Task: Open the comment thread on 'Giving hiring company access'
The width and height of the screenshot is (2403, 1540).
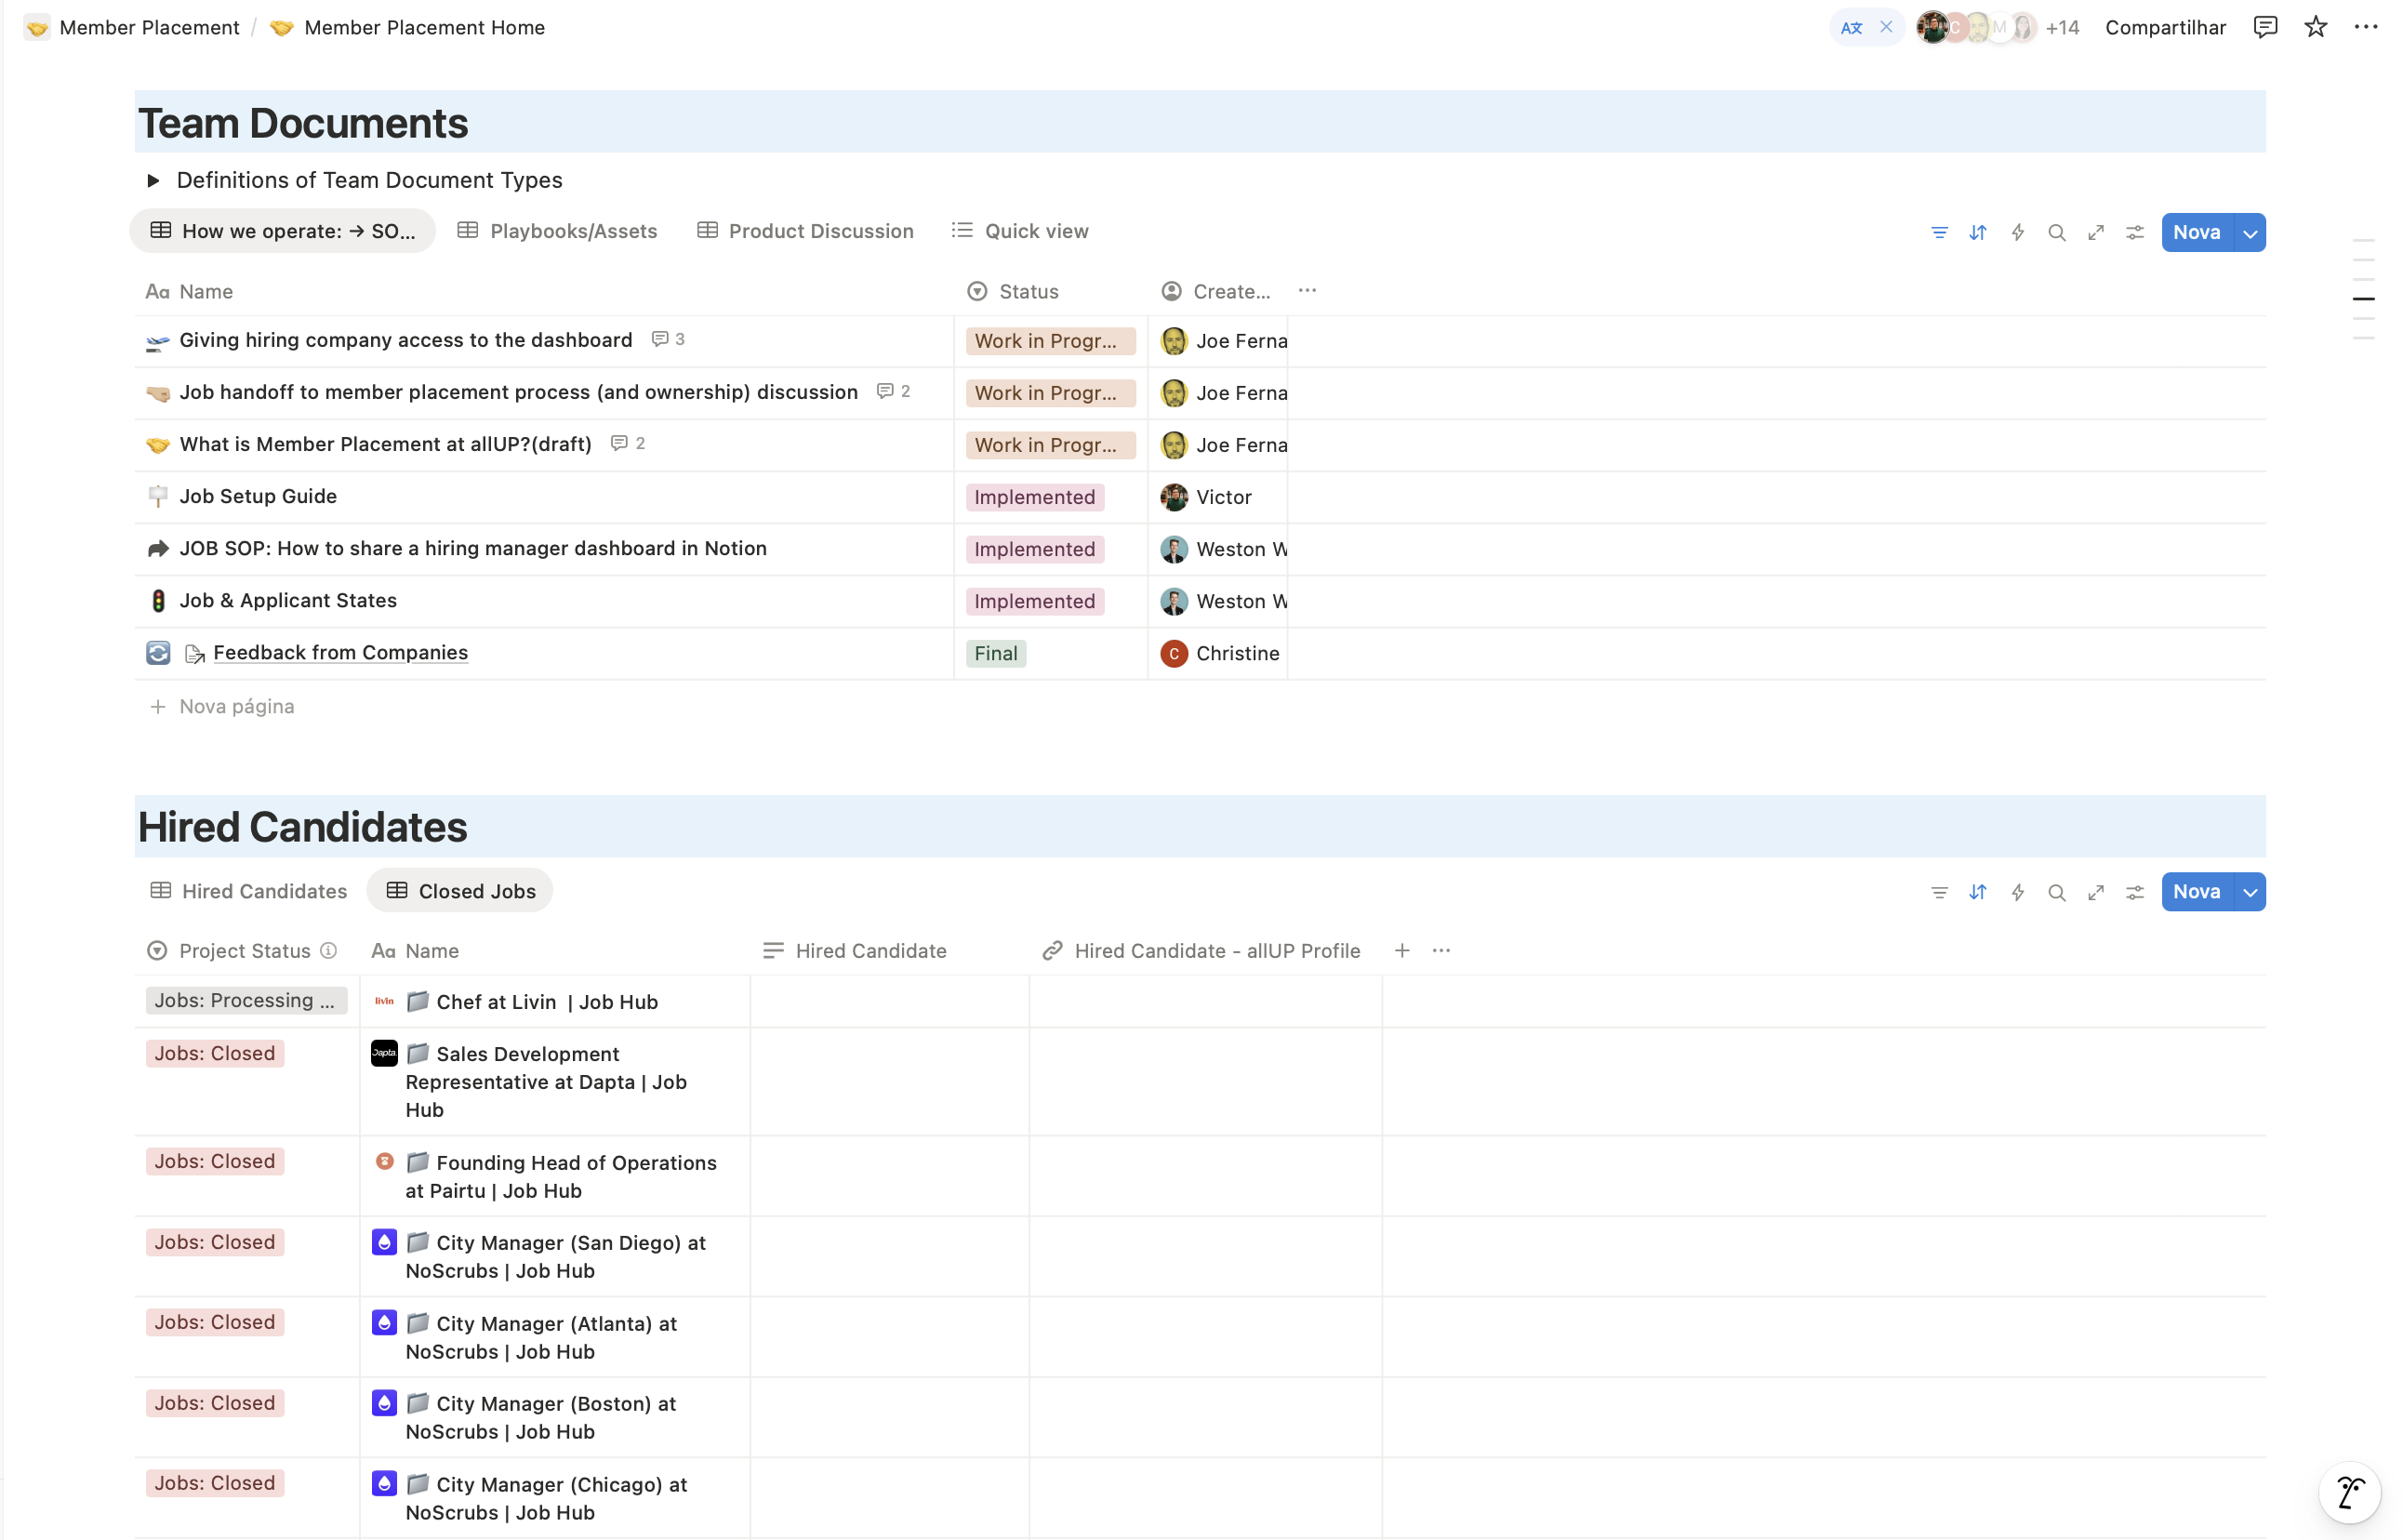Action: [667, 339]
